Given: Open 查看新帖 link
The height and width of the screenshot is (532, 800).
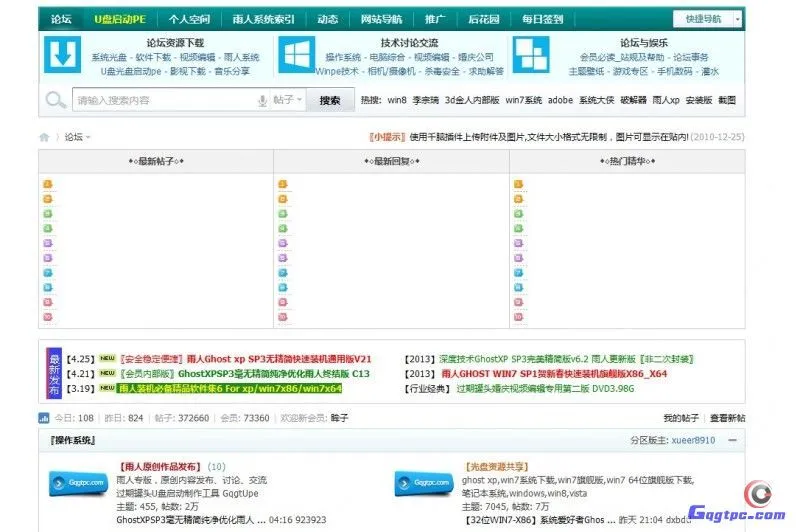Looking at the screenshot, I should point(728,418).
